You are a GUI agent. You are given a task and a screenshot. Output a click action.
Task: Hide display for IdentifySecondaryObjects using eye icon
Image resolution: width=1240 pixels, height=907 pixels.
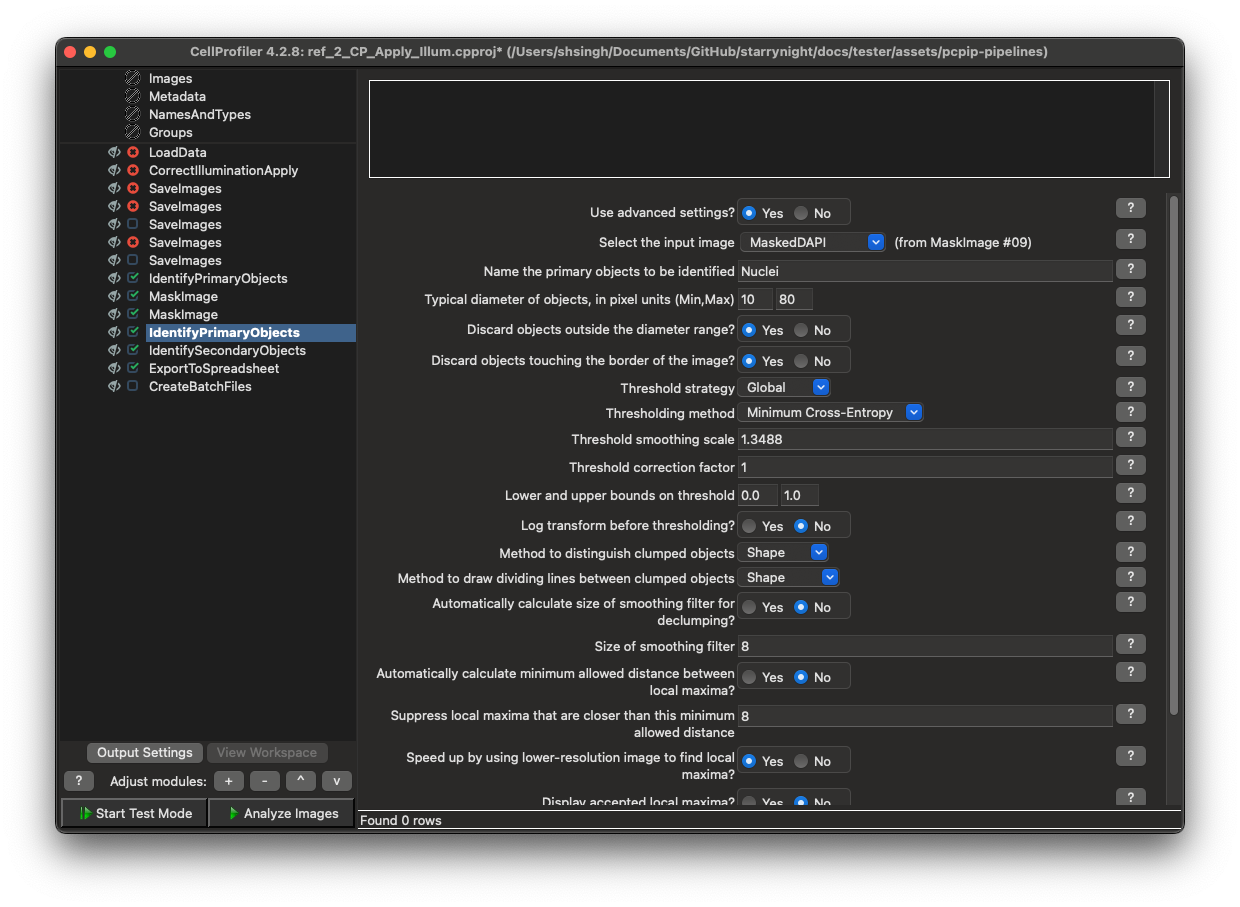coord(114,350)
